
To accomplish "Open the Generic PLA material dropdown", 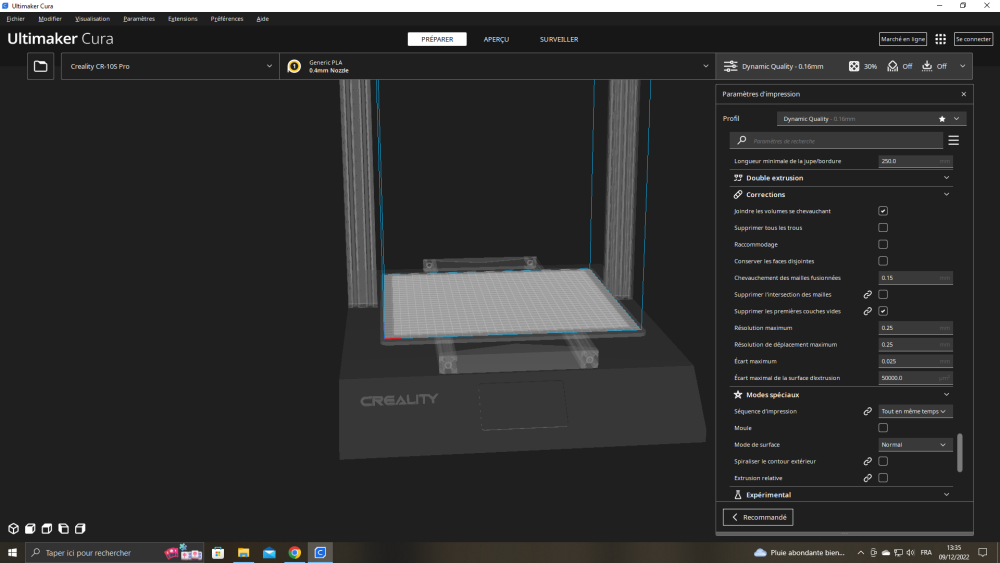I will (x=497, y=66).
